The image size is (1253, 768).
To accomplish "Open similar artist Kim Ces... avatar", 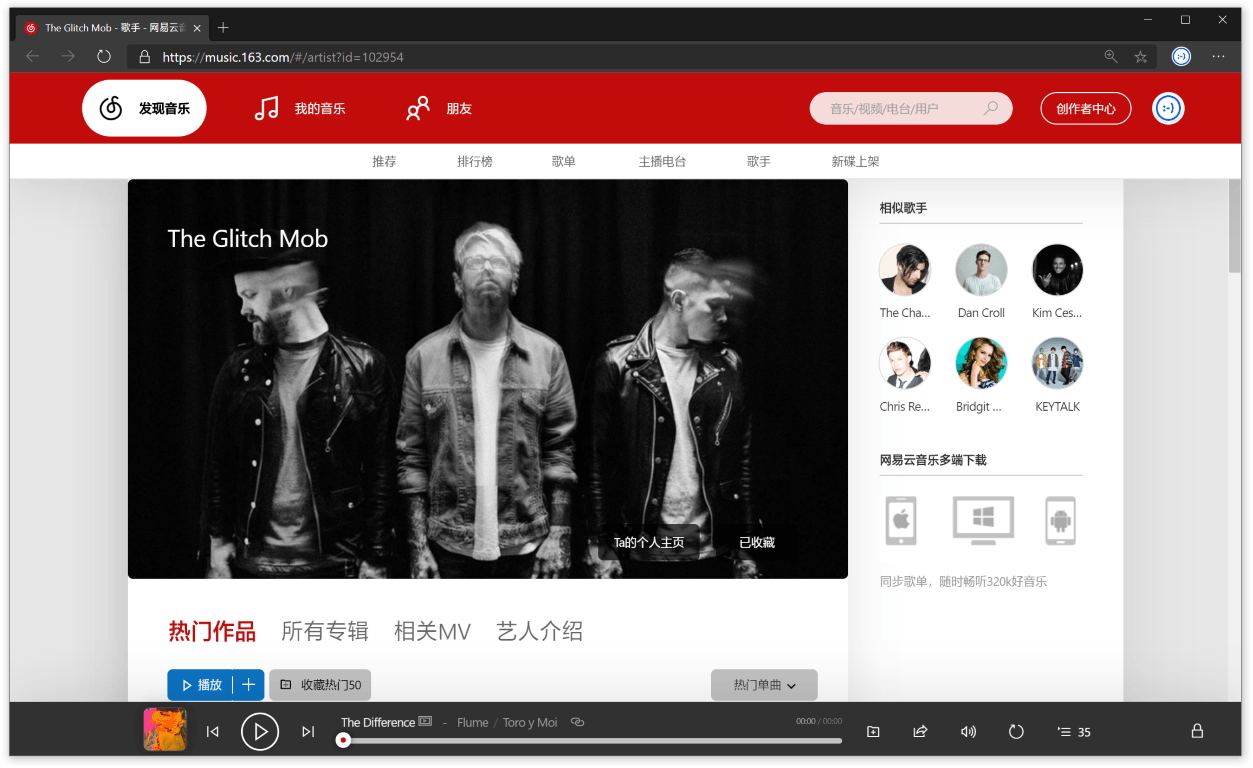I will [x=1057, y=270].
